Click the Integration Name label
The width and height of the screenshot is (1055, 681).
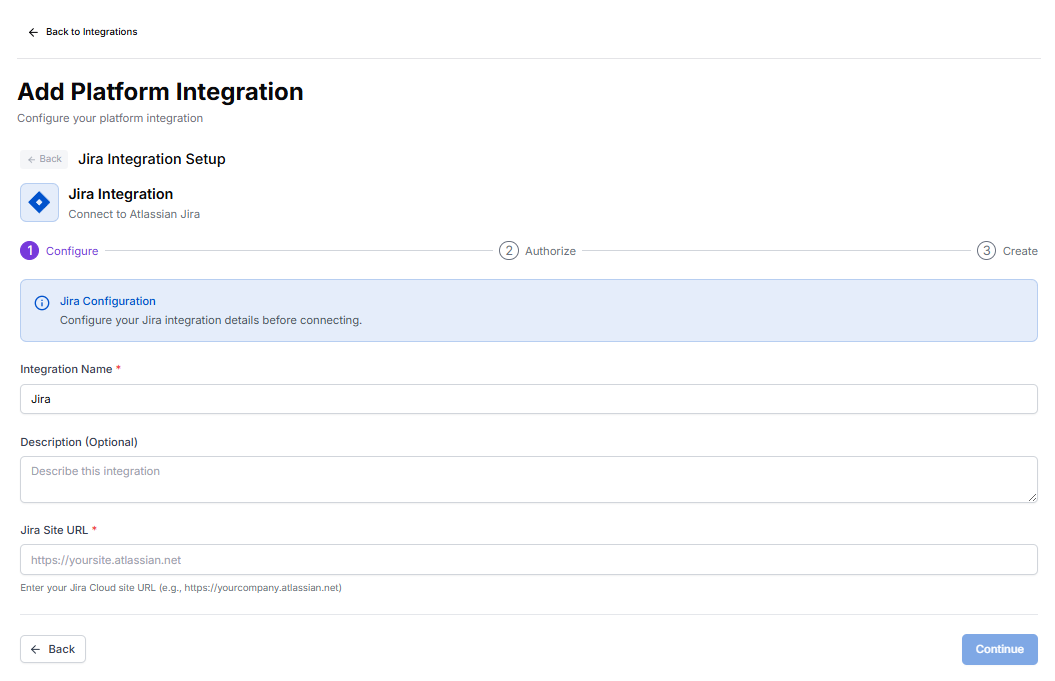coord(66,369)
